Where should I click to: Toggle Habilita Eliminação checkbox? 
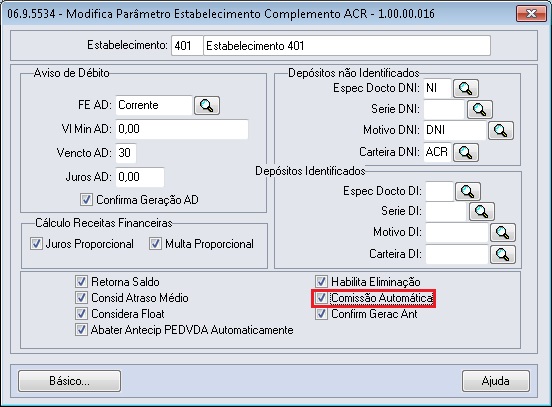pyautogui.click(x=321, y=282)
